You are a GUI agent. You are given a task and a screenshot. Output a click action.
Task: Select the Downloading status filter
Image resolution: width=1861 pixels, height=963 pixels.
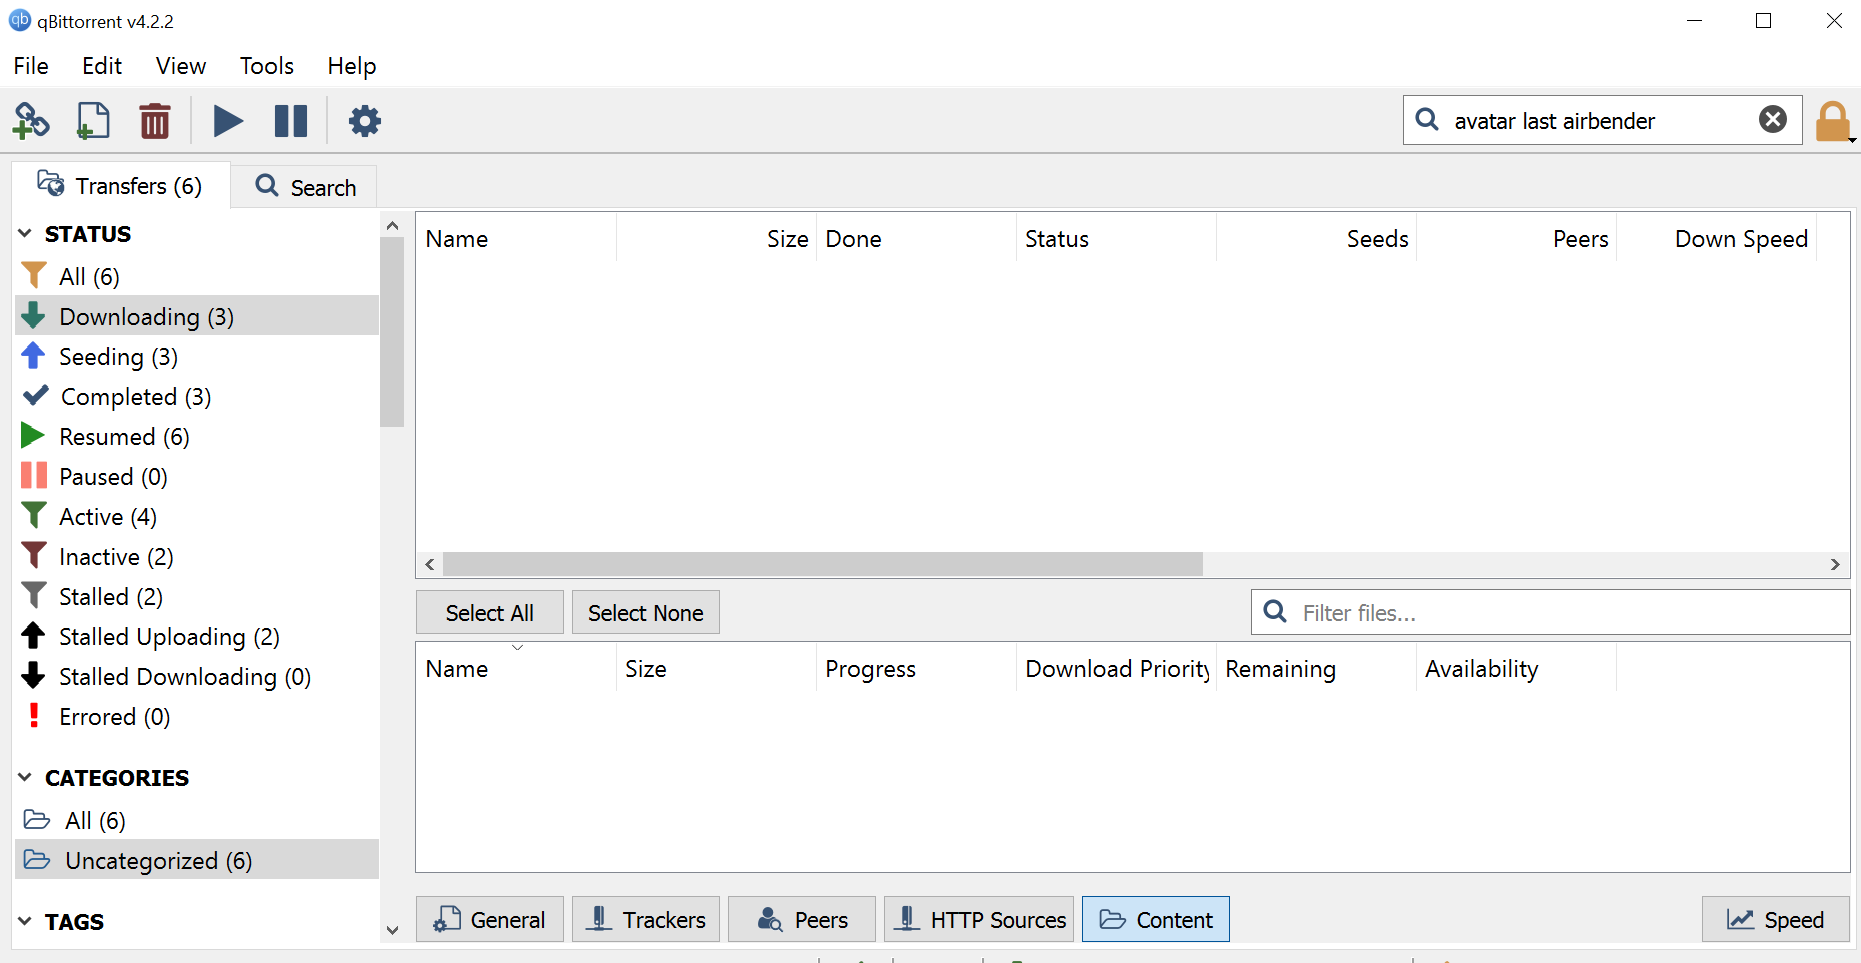click(x=147, y=315)
